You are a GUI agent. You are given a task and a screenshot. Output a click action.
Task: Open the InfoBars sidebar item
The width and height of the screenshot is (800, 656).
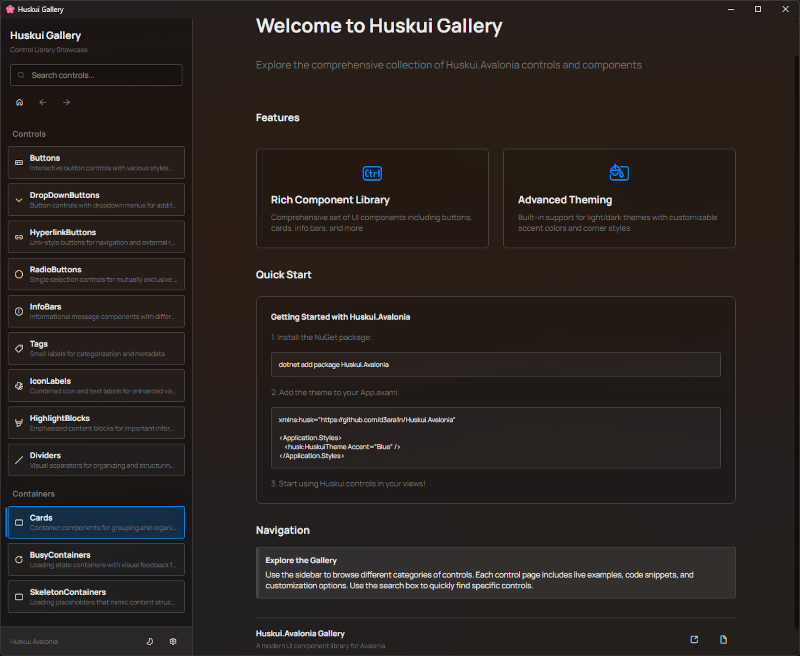96,311
